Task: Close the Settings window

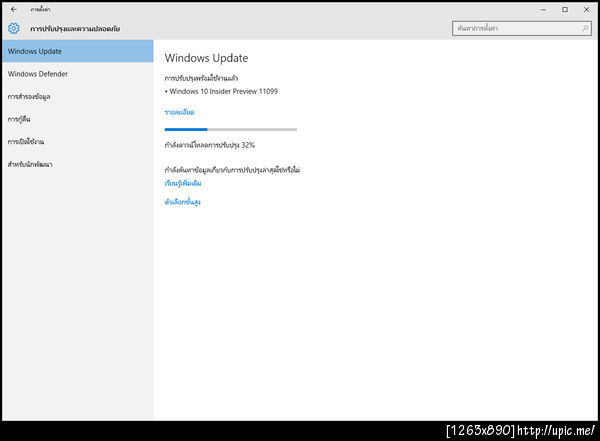Action: point(586,10)
